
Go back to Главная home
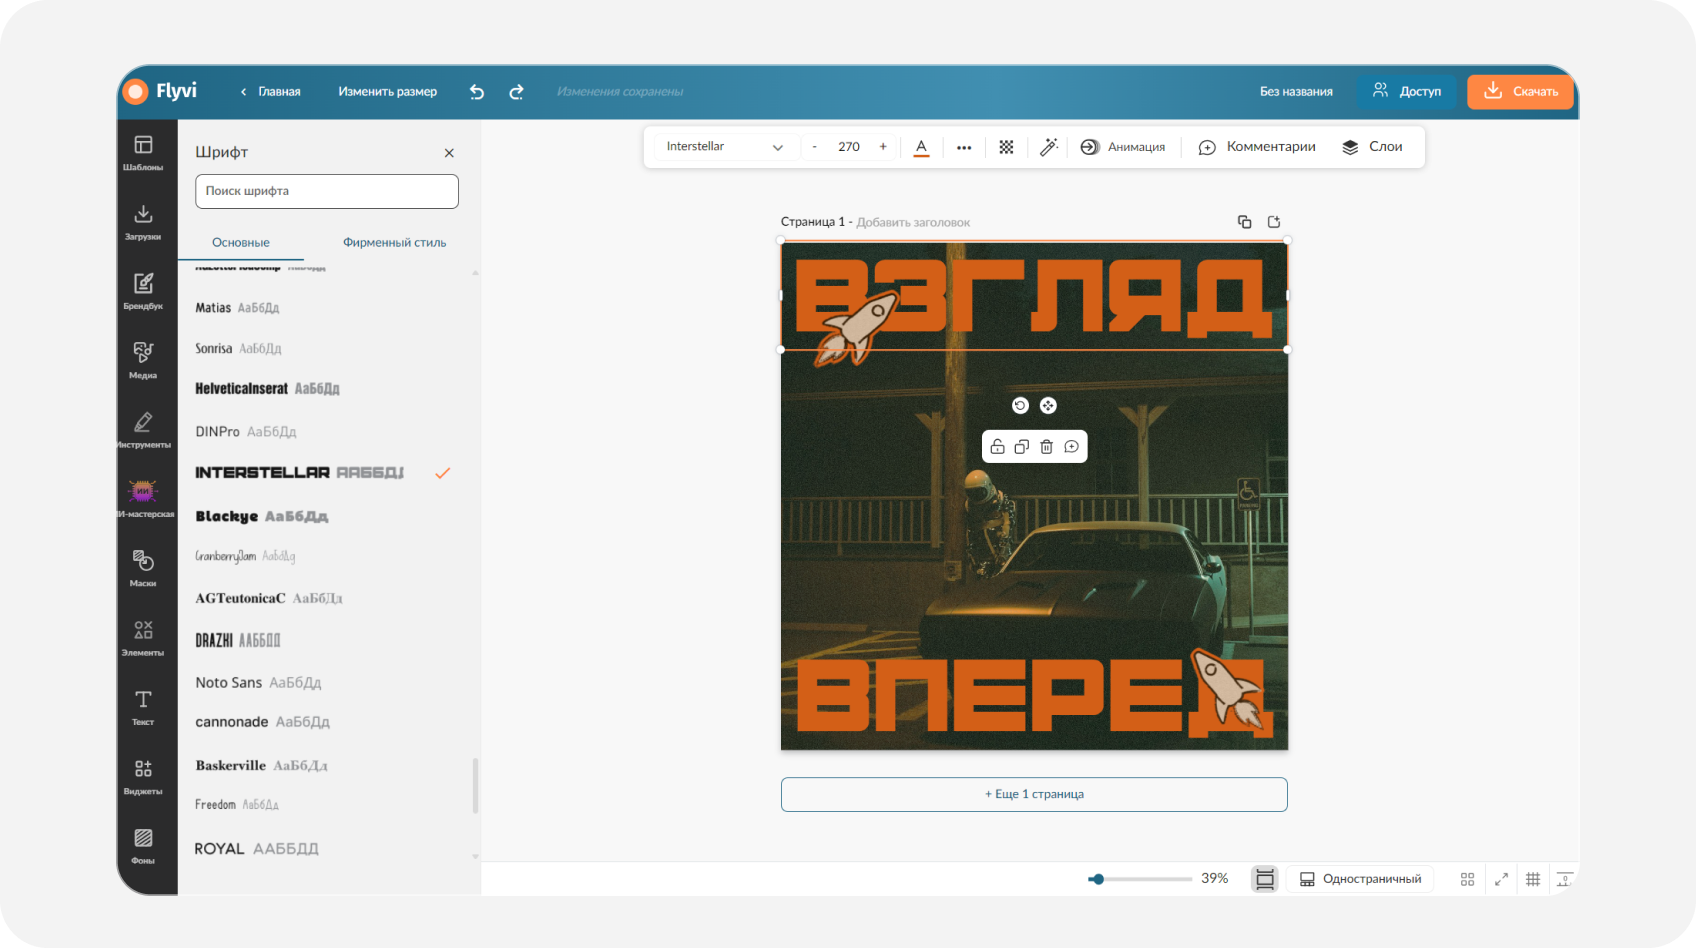point(270,92)
